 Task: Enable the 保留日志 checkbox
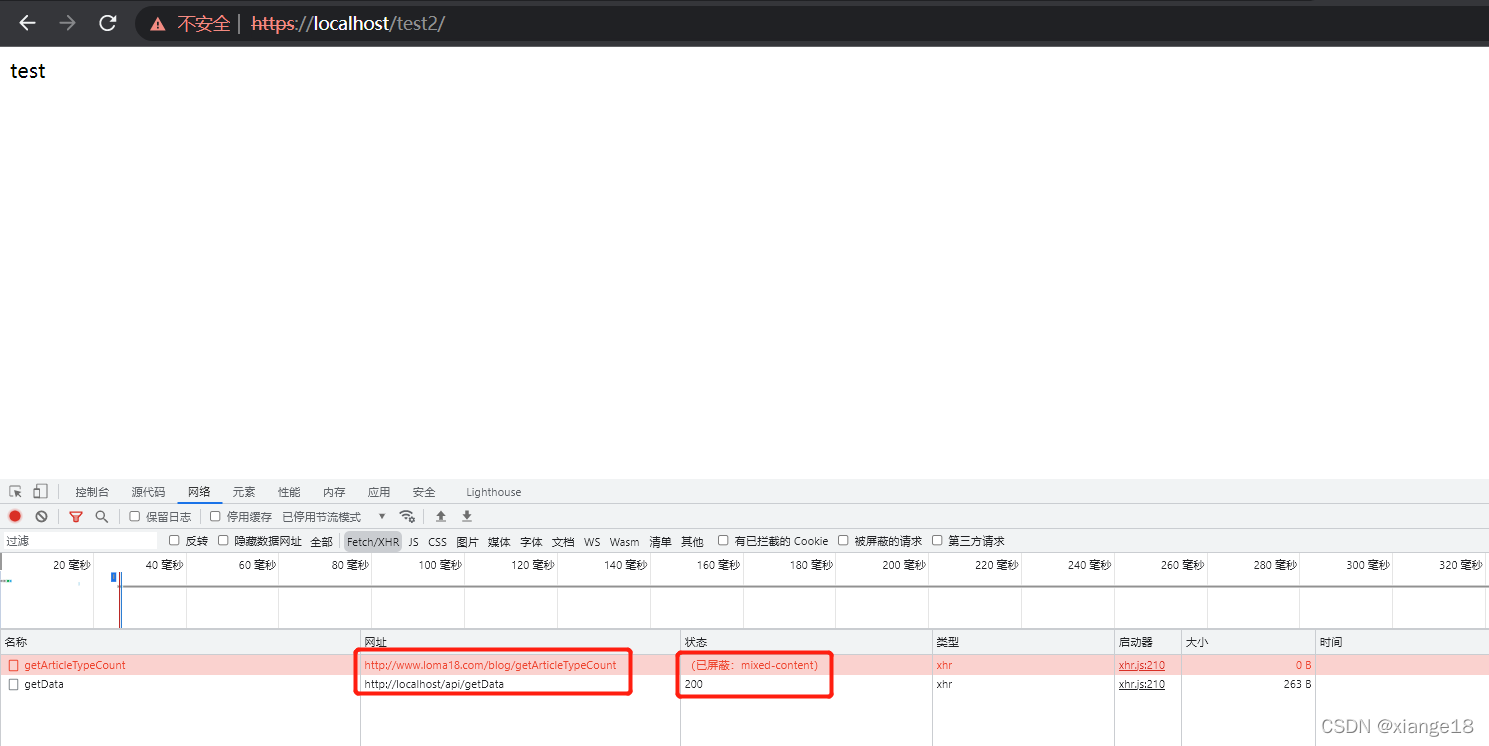click(135, 517)
